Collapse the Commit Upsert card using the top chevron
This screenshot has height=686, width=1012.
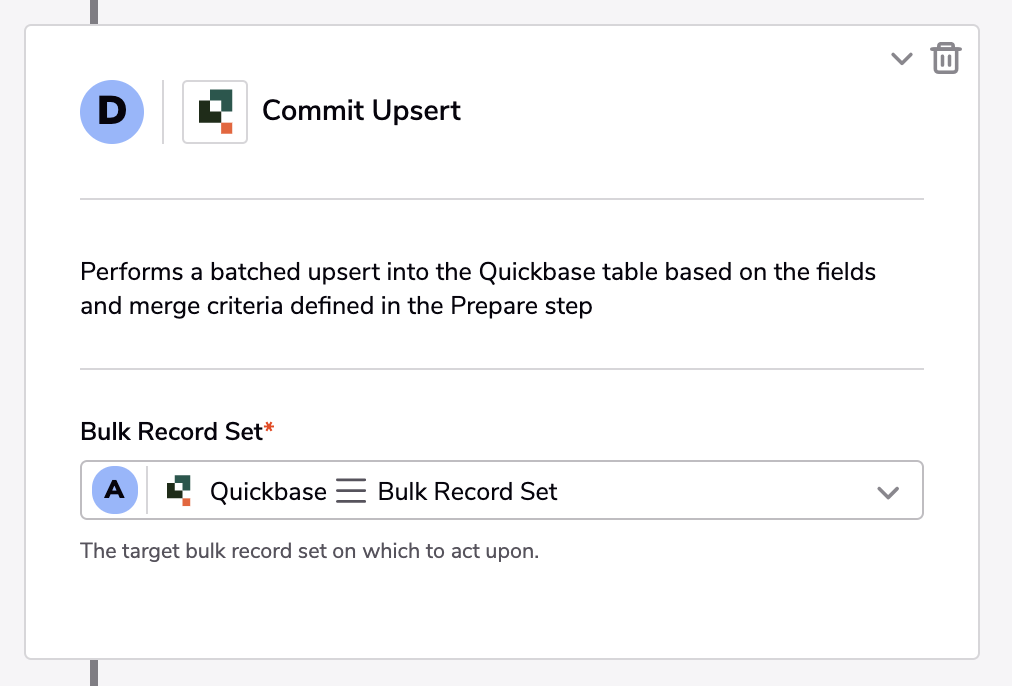tap(902, 59)
